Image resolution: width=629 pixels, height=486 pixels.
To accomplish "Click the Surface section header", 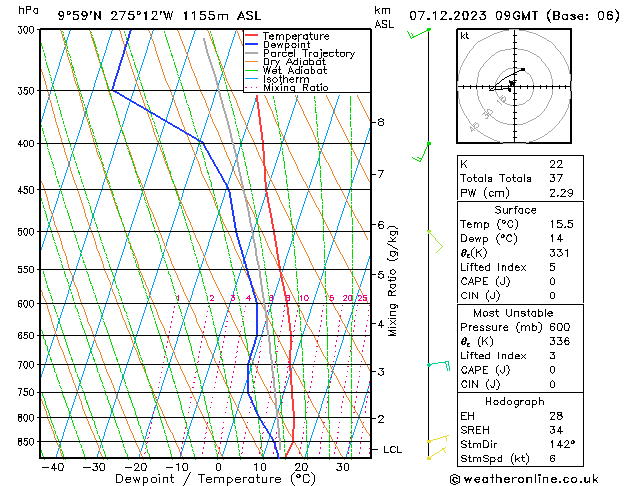I will coord(515,210).
